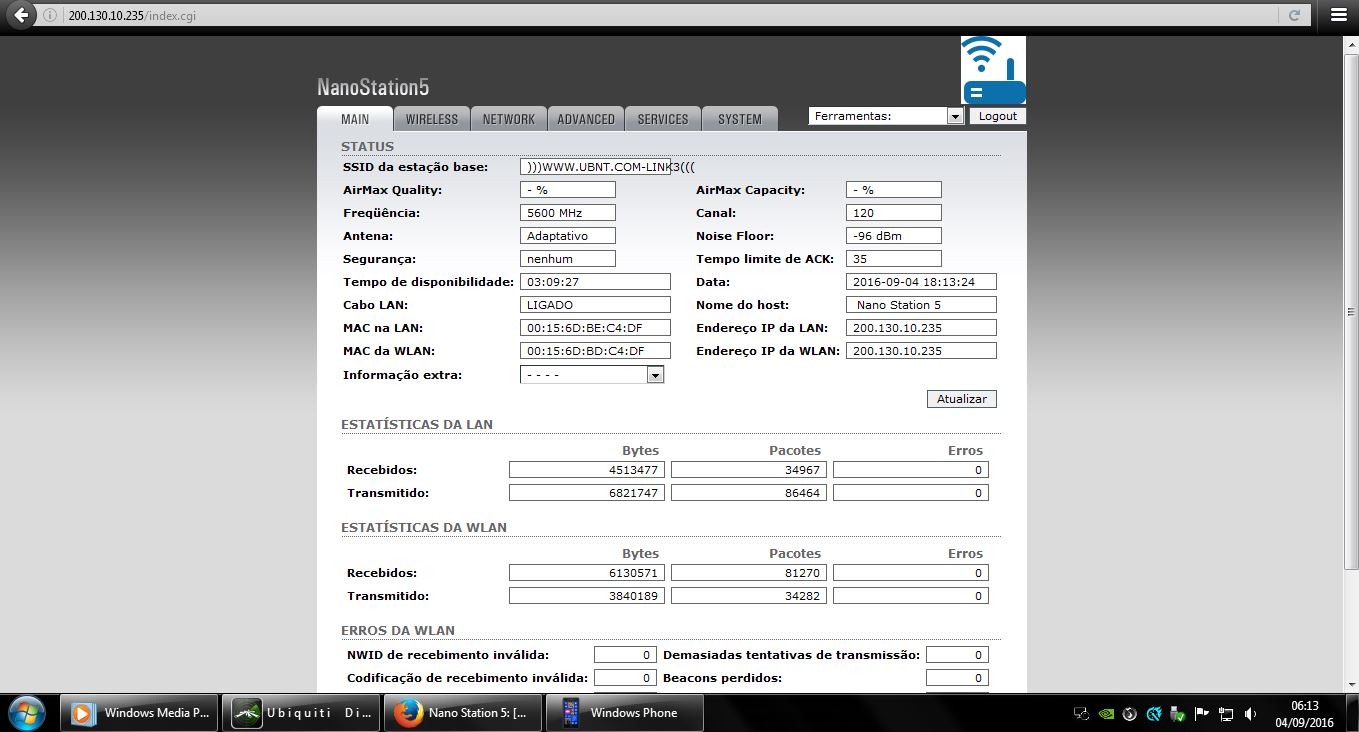
Task: Switch to the MAIN tab
Action: (x=355, y=119)
